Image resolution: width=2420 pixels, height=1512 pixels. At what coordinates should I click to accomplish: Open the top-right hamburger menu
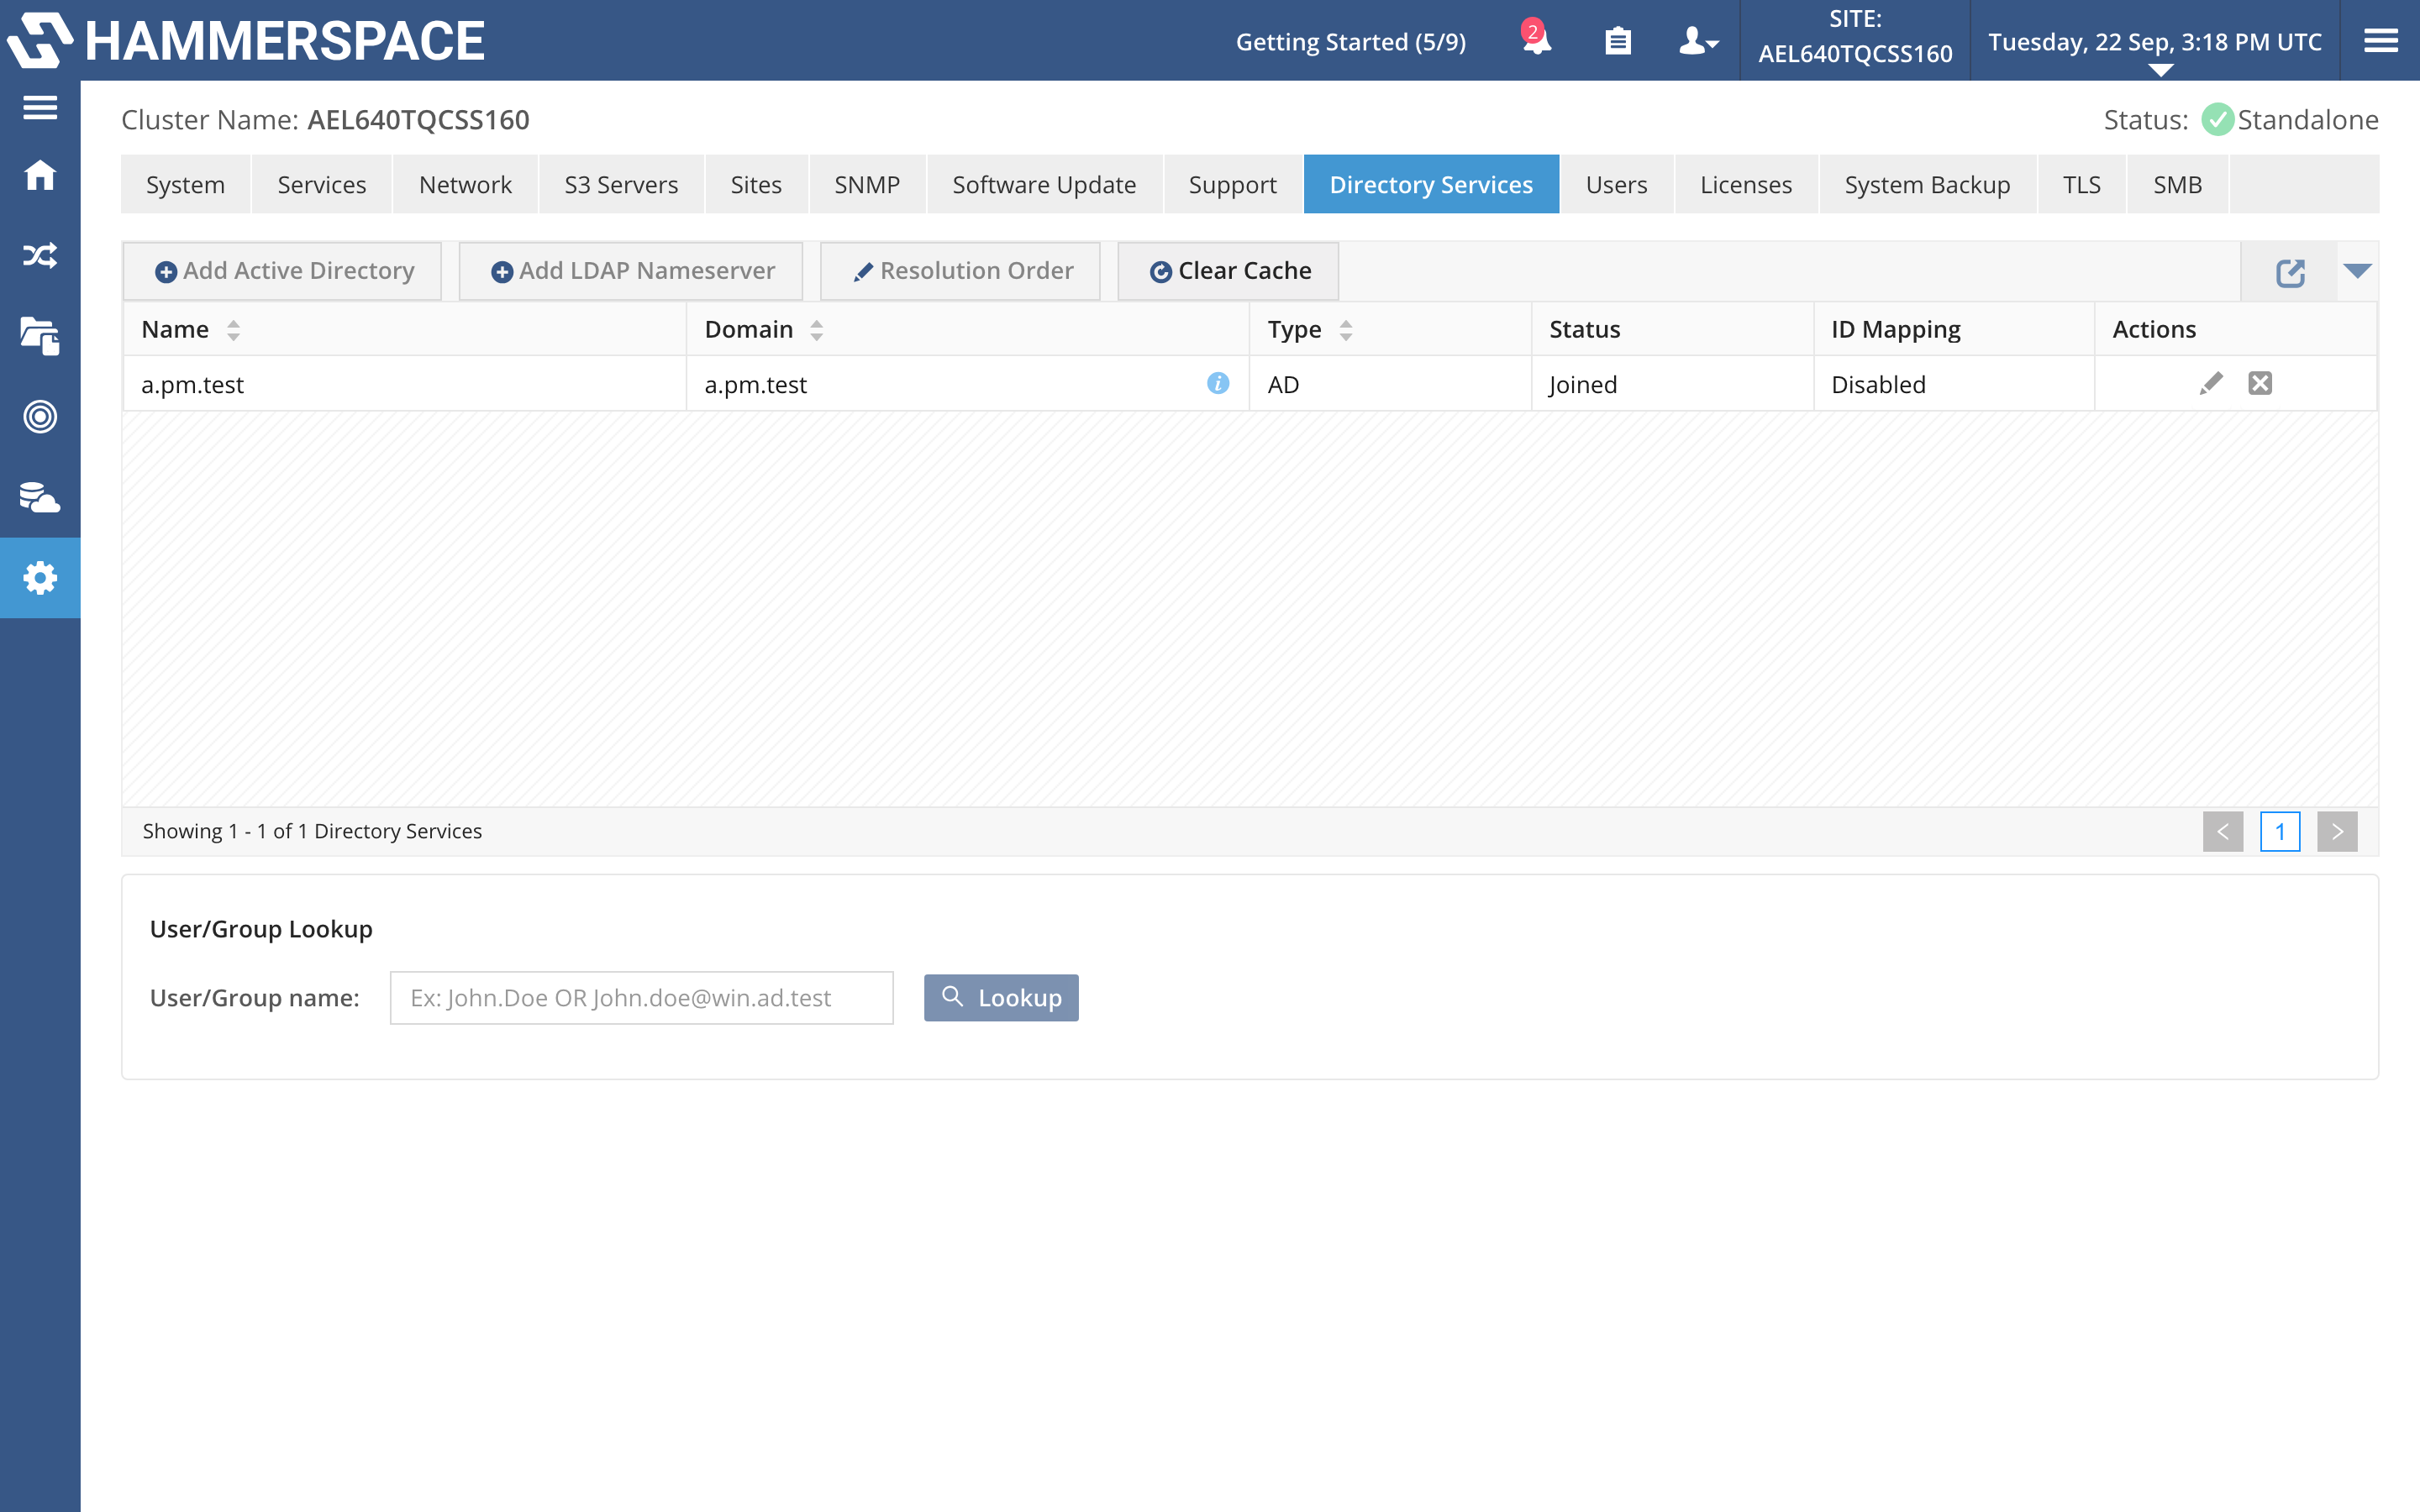pyautogui.click(x=2381, y=40)
